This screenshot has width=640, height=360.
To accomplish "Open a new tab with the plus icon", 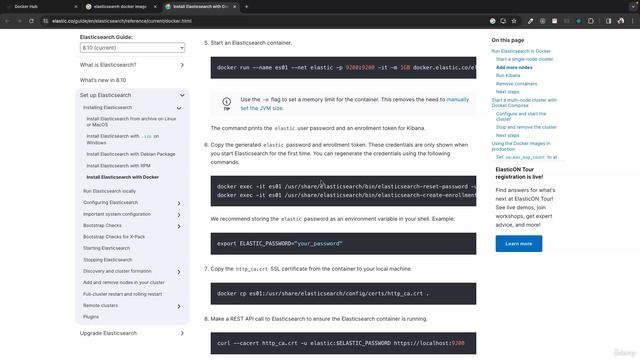I will 246,7.
